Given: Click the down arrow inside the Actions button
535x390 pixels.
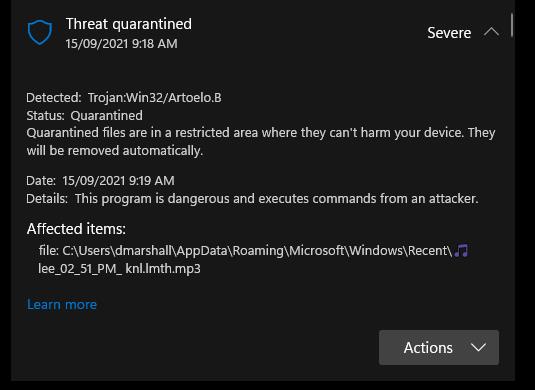Looking at the screenshot, I should coord(478,347).
